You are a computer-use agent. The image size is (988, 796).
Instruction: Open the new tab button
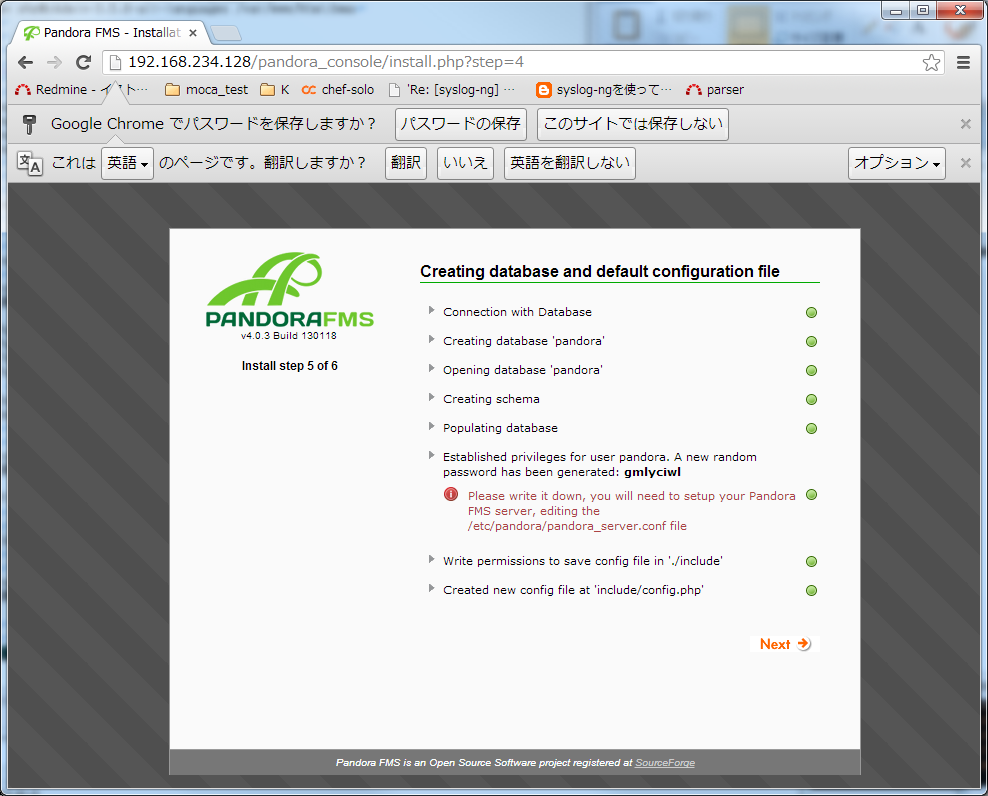[x=226, y=33]
